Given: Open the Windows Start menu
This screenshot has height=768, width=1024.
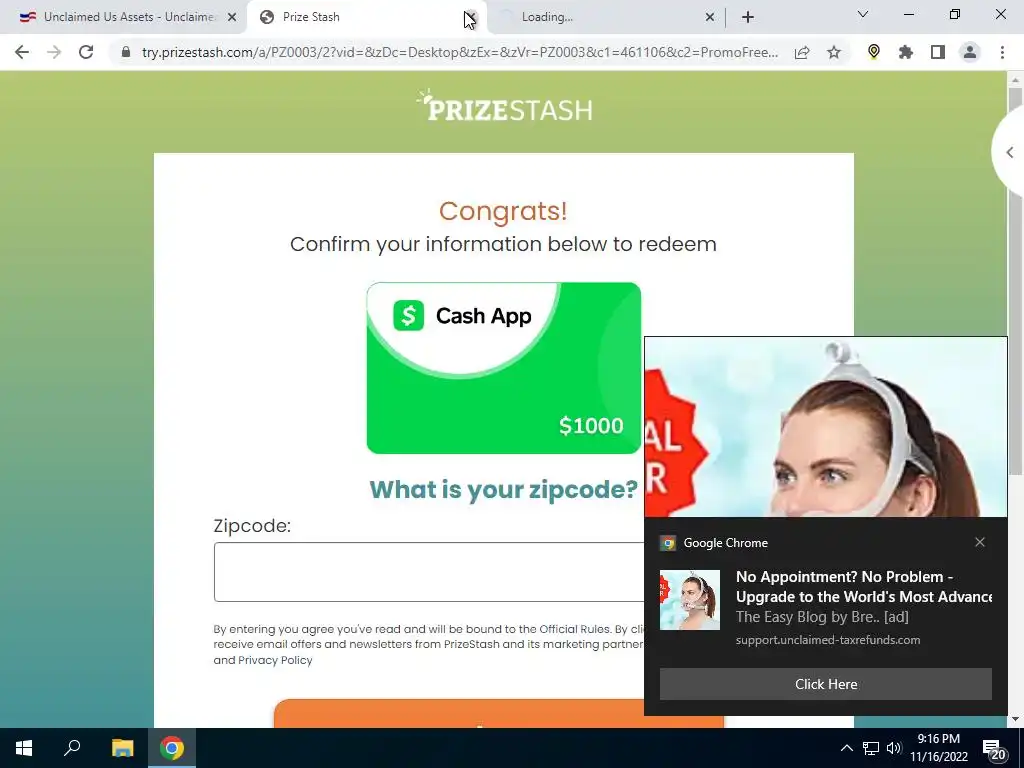Looking at the screenshot, I should (x=24, y=748).
